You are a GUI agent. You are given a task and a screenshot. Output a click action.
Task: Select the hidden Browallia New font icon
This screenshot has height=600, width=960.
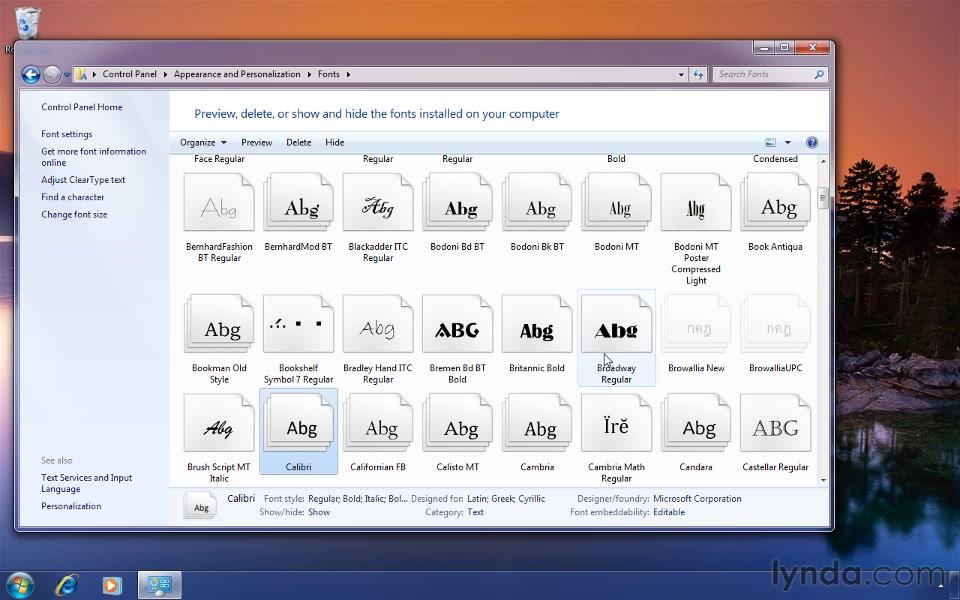696,324
